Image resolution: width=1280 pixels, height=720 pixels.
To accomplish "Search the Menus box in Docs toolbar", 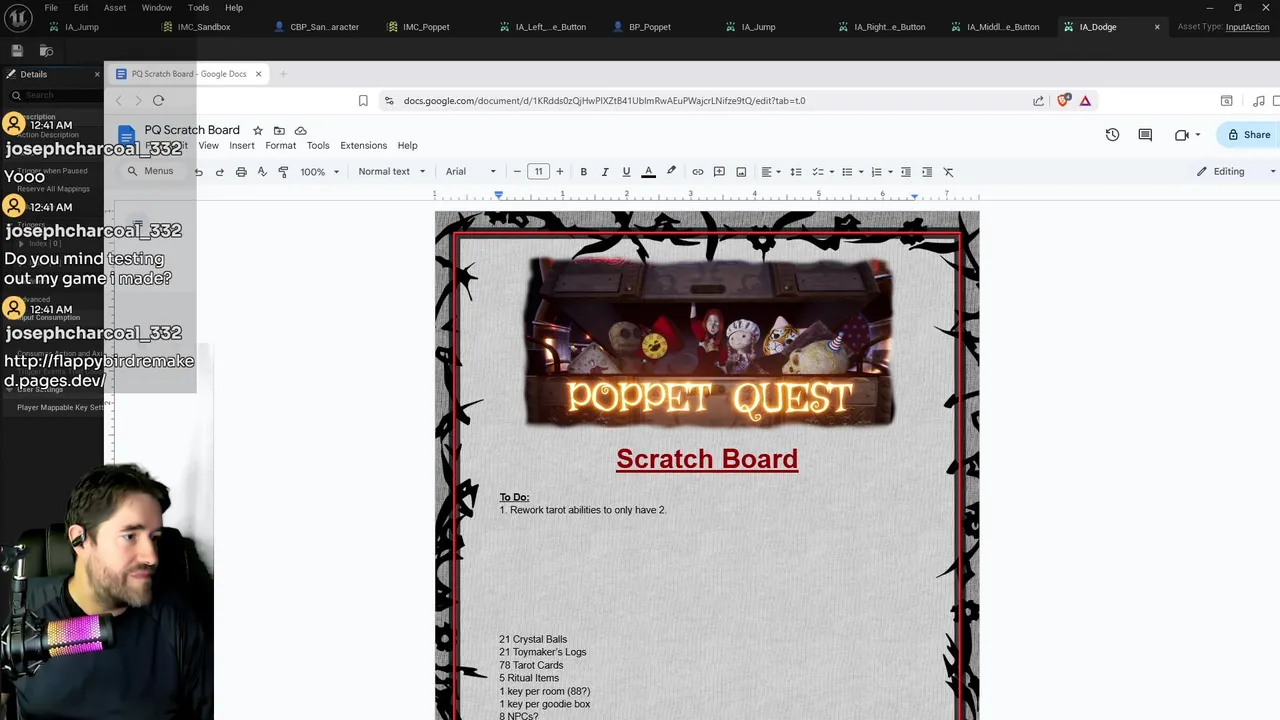I will [x=150, y=172].
